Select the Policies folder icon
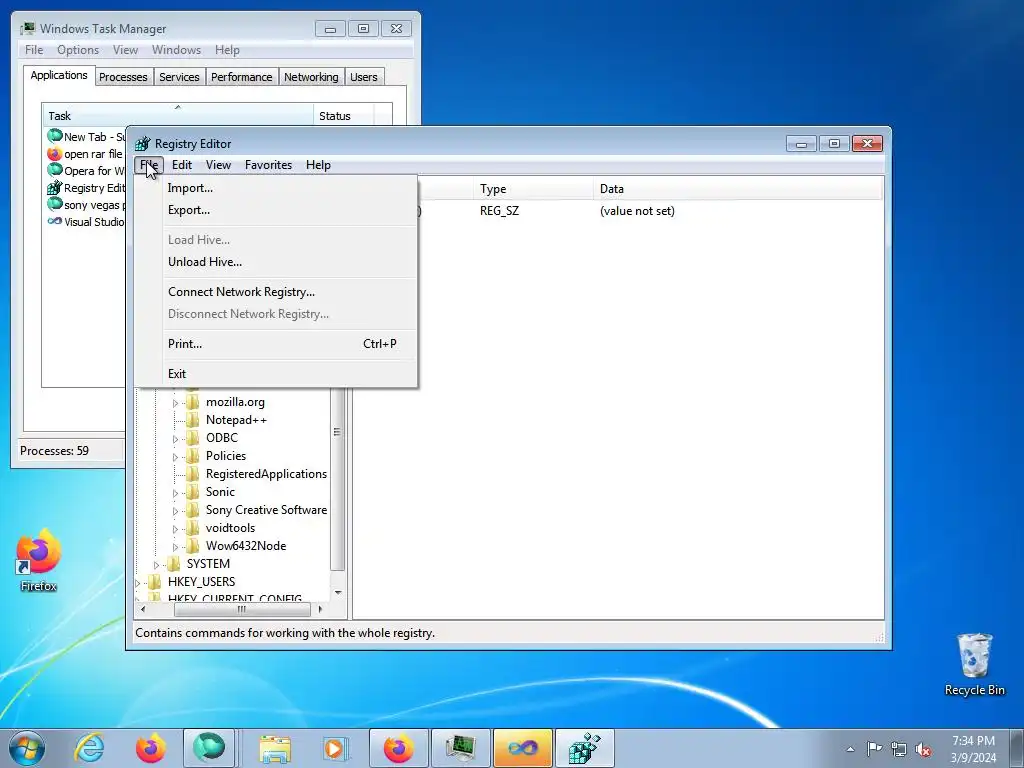 (x=193, y=456)
